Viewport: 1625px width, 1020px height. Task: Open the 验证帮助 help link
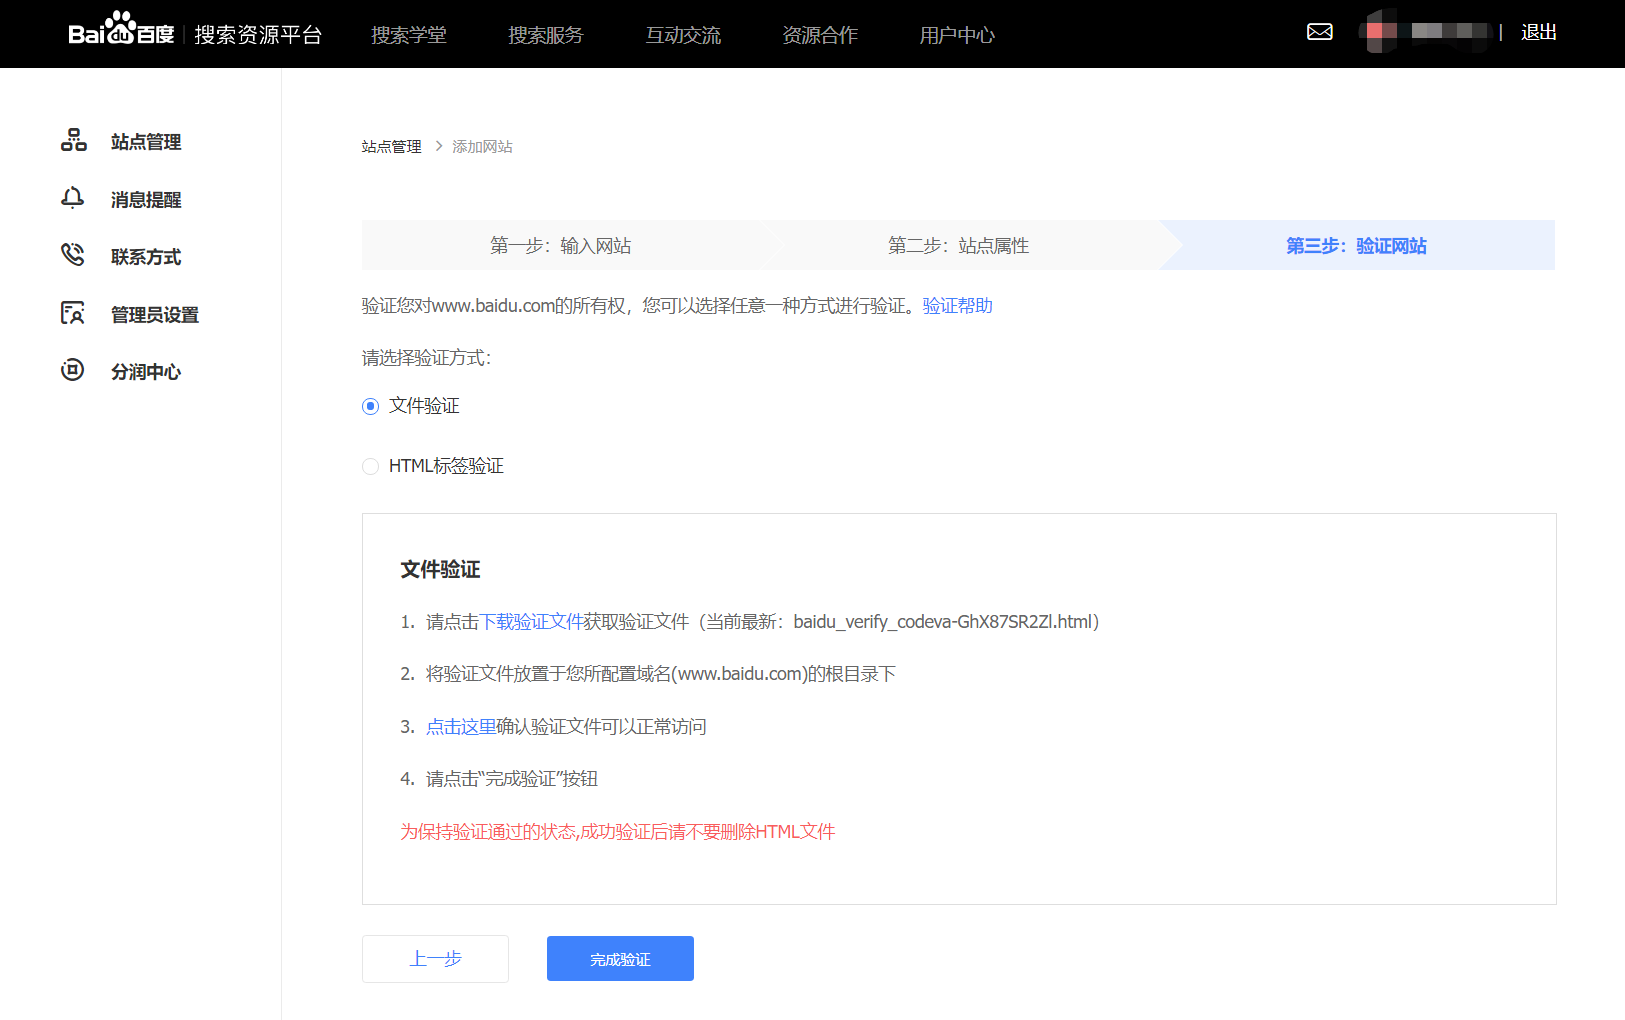957,306
